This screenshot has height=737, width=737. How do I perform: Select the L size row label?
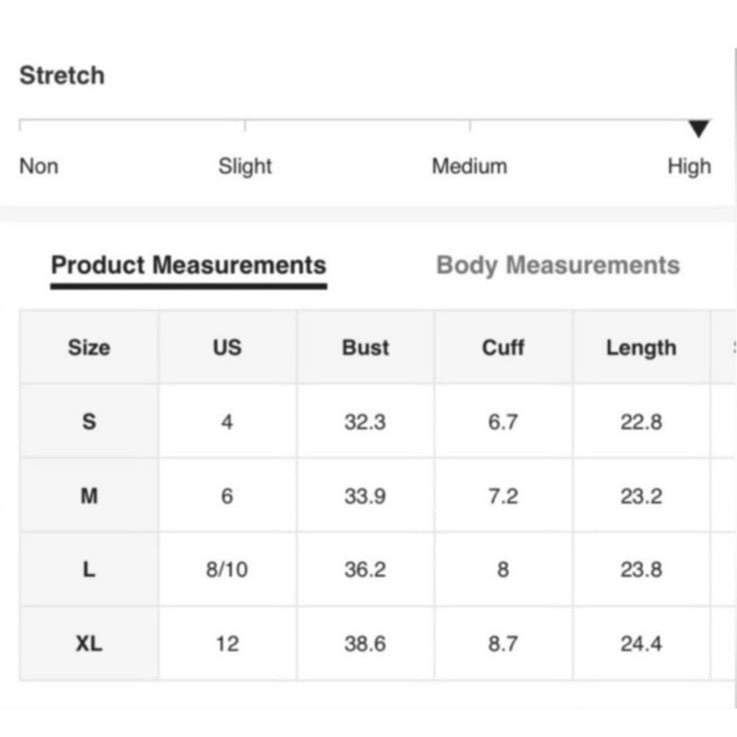[x=89, y=569]
